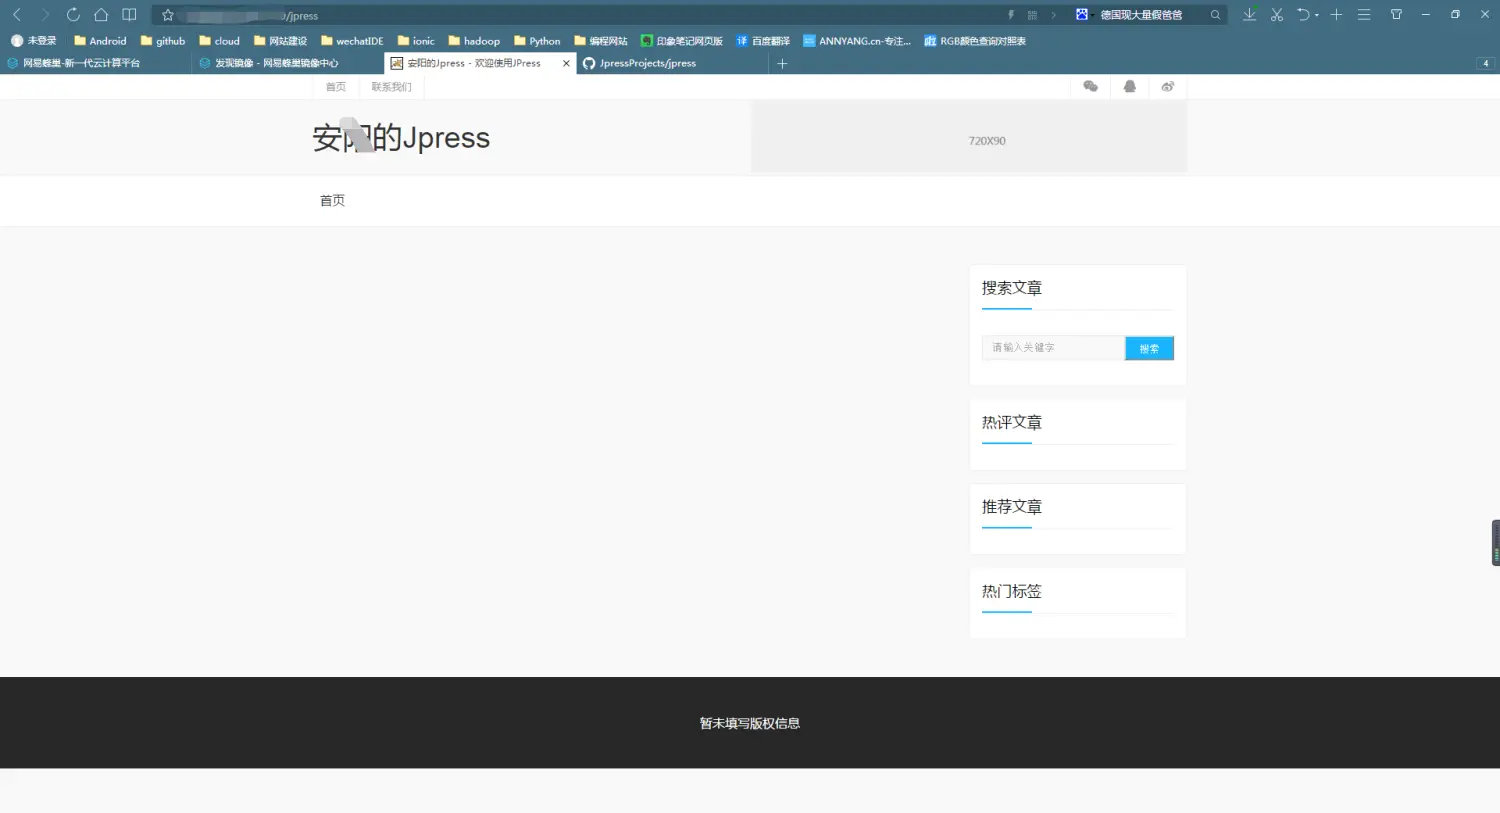This screenshot has width=1500, height=813.
Task: Open the downloads manager icon
Action: point(1249,15)
